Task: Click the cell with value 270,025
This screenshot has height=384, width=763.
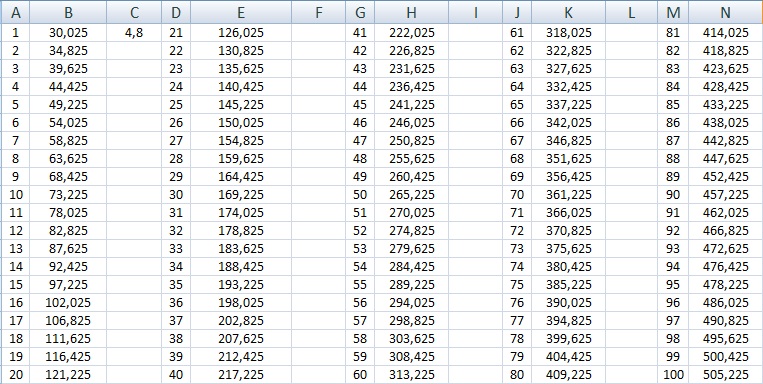Action: [x=412, y=213]
